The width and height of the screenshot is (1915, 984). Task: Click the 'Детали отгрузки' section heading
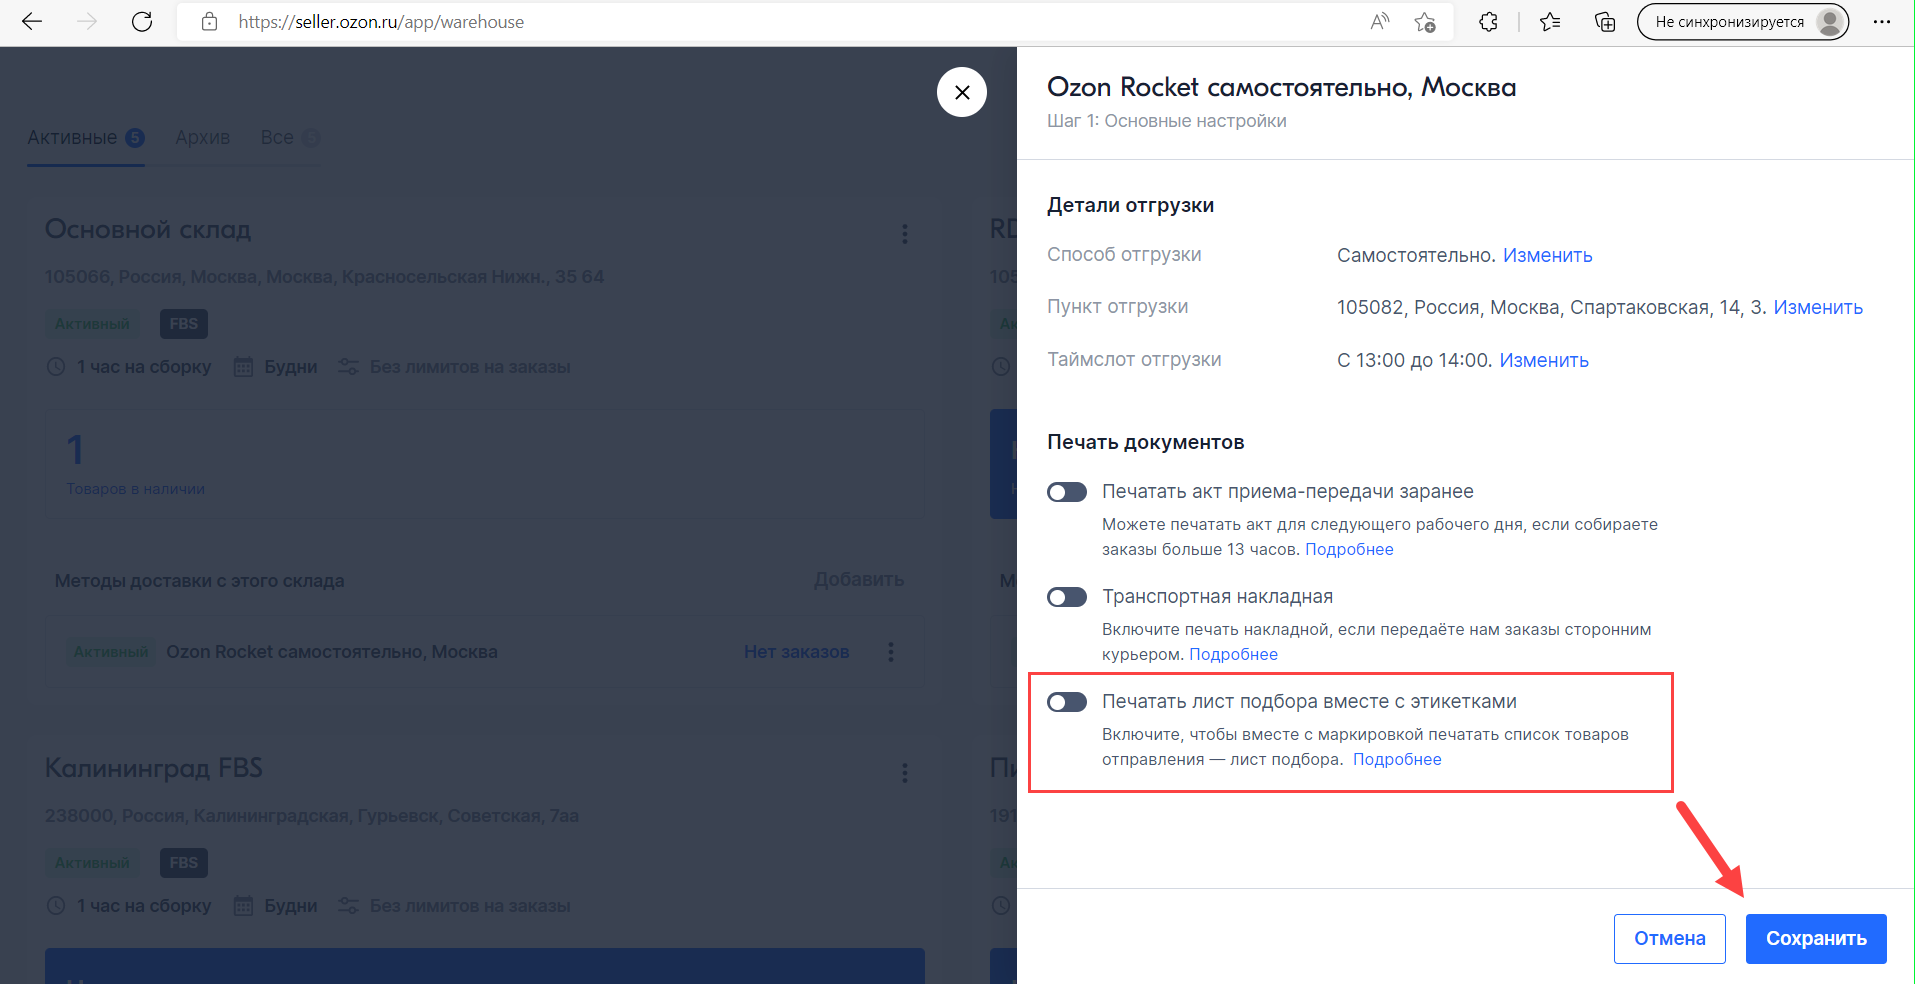1131,205
